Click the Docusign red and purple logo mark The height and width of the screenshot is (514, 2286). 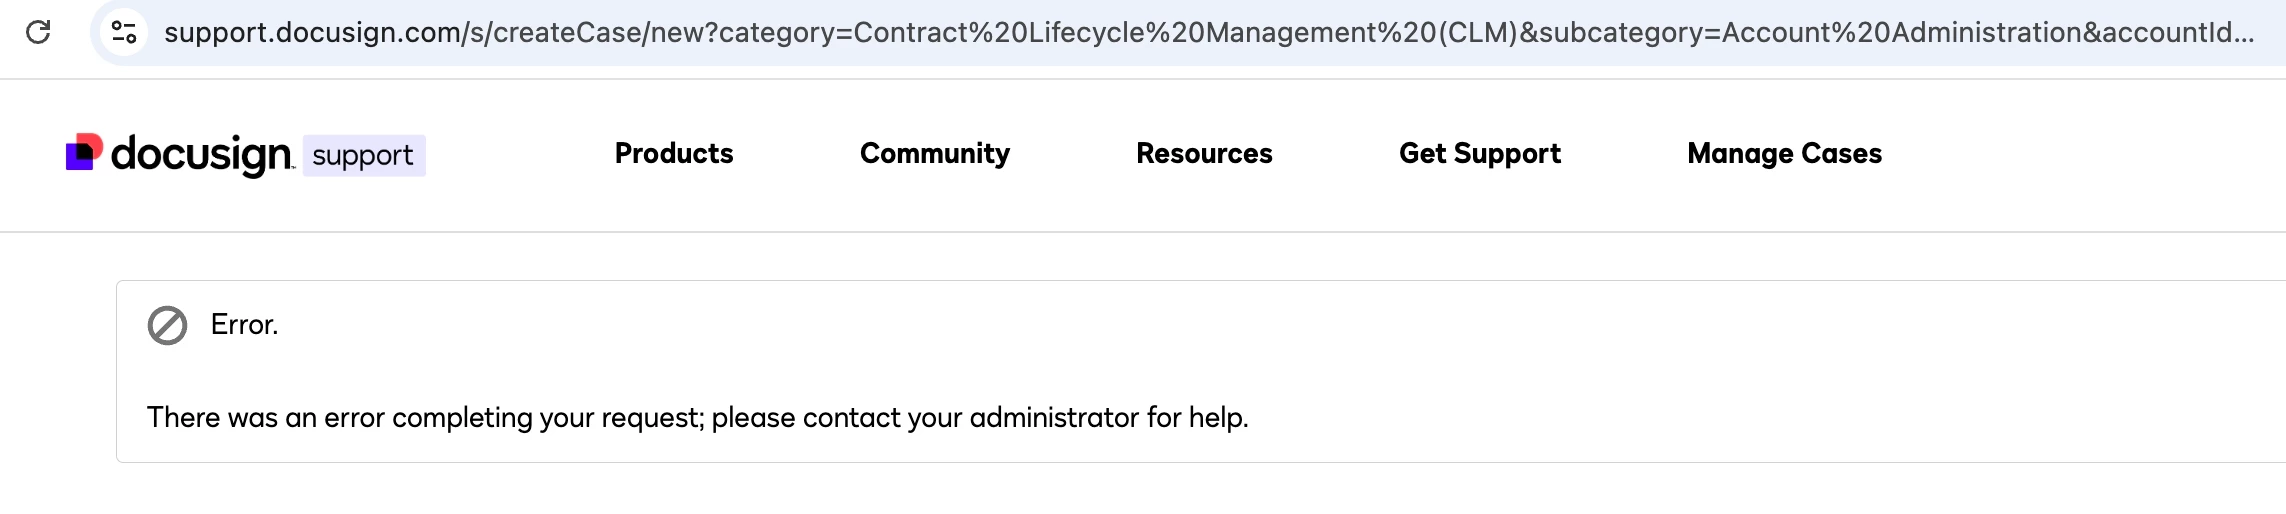pyautogui.click(x=84, y=152)
